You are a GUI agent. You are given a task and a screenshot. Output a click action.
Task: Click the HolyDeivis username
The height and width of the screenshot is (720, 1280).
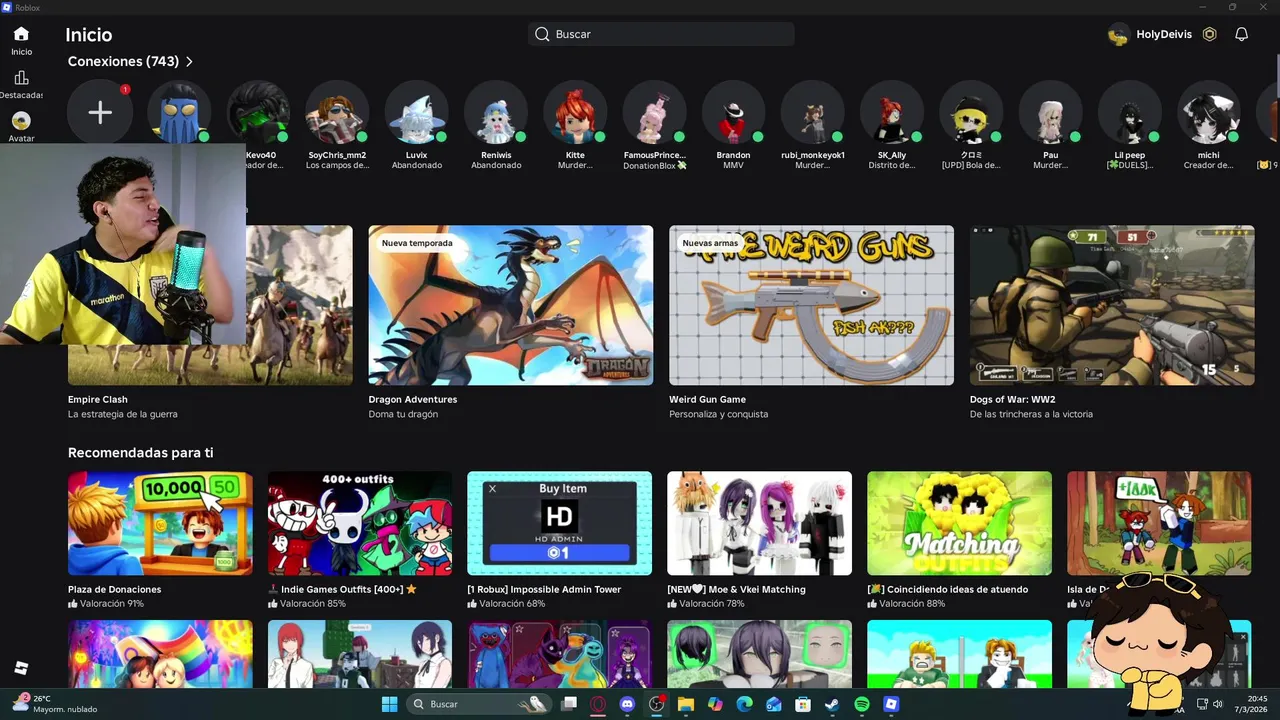1164,34
